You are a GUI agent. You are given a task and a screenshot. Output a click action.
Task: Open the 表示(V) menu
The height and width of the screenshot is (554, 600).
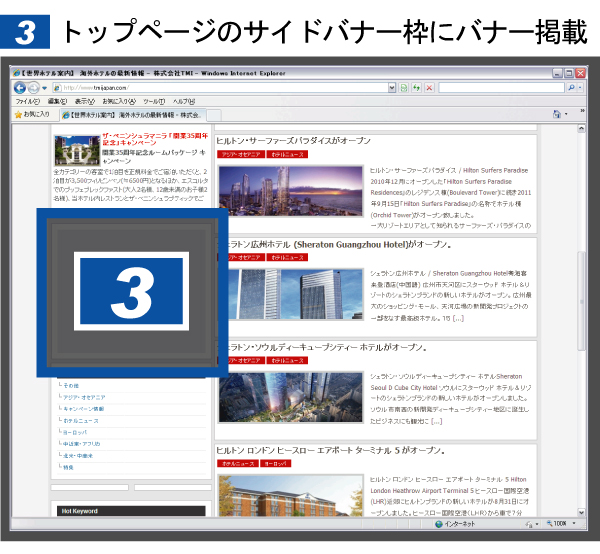[x=85, y=101]
